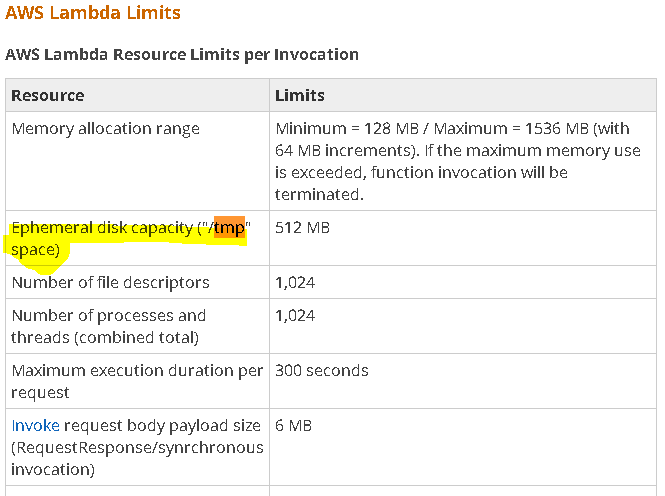Click the yellow-highlighted word 'space)'
This screenshot has height=496, width=665.
click(35, 247)
